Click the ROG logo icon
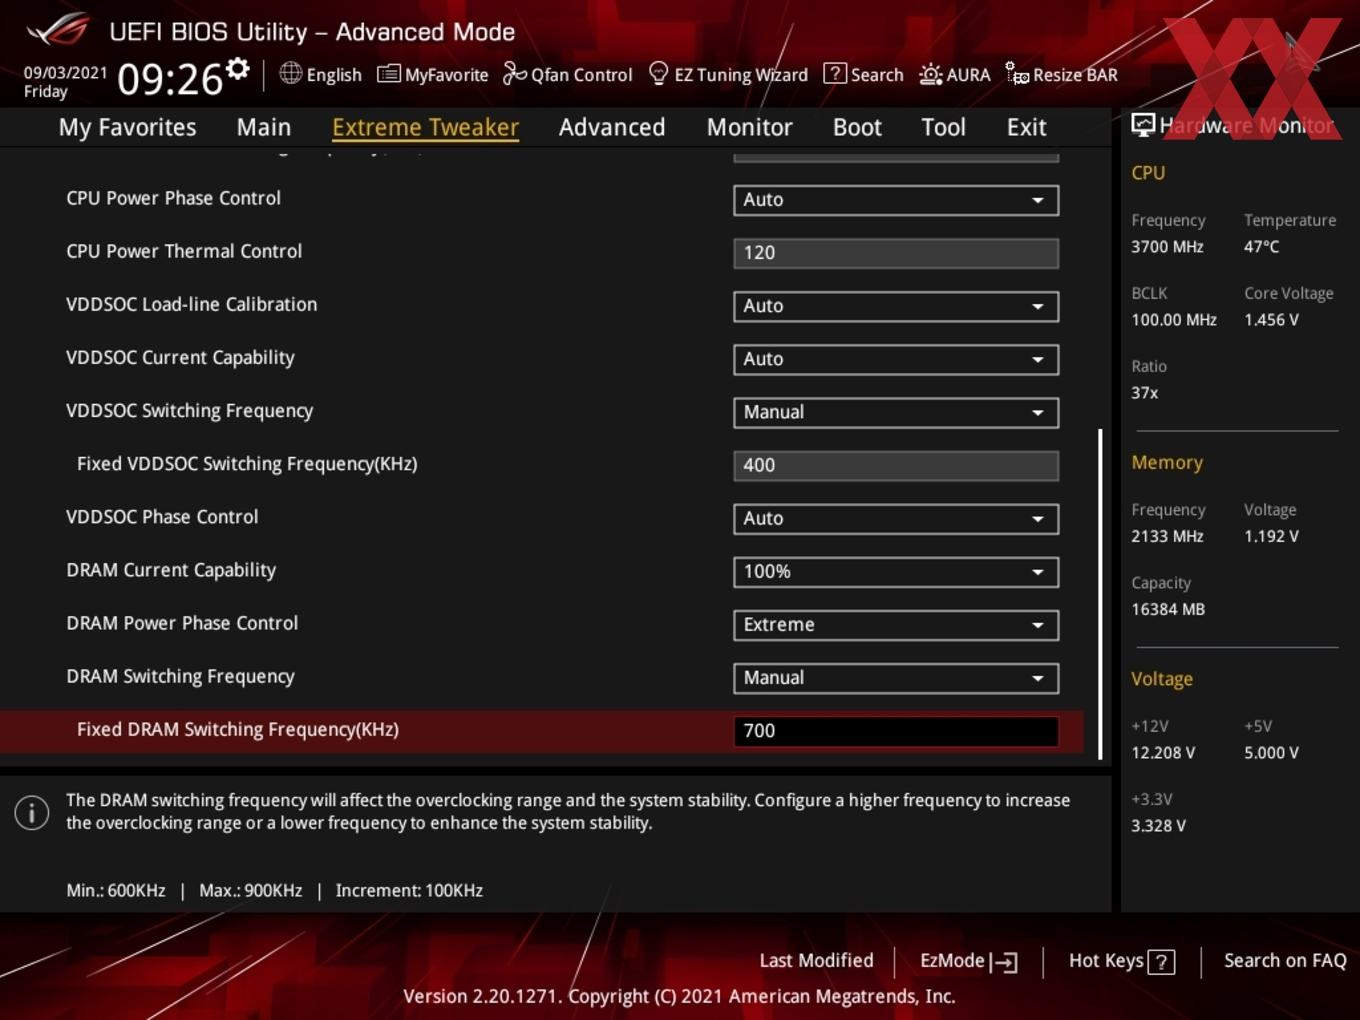This screenshot has height=1020, width=1360. click(58, 30)
